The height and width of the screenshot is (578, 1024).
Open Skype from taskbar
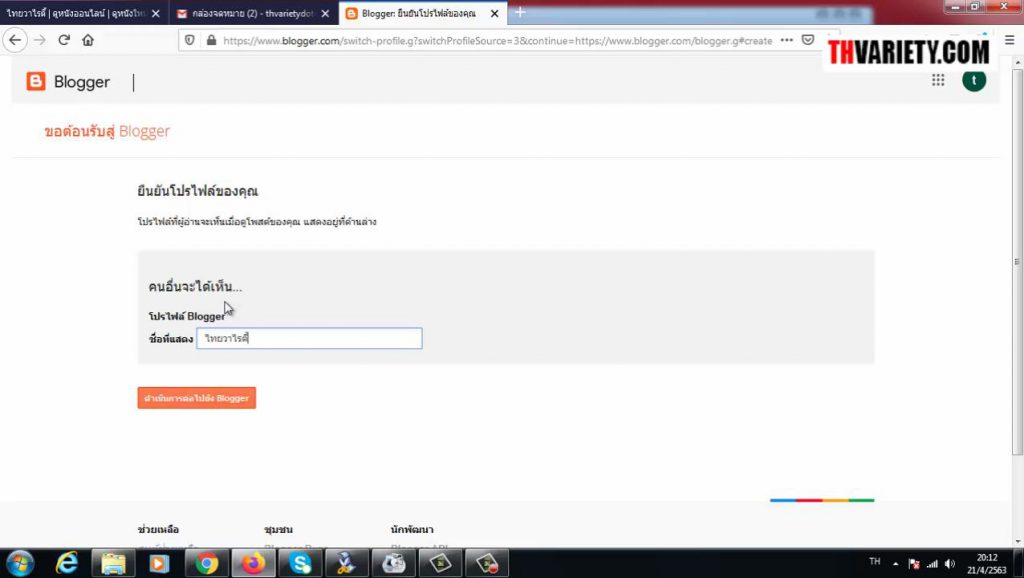[x=300, y=563]
